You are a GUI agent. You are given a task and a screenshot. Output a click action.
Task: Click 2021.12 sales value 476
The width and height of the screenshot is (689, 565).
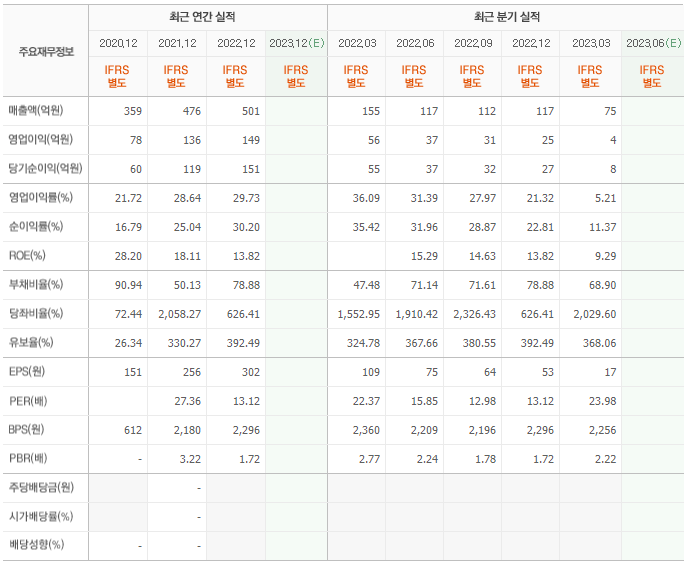[192, 111]
